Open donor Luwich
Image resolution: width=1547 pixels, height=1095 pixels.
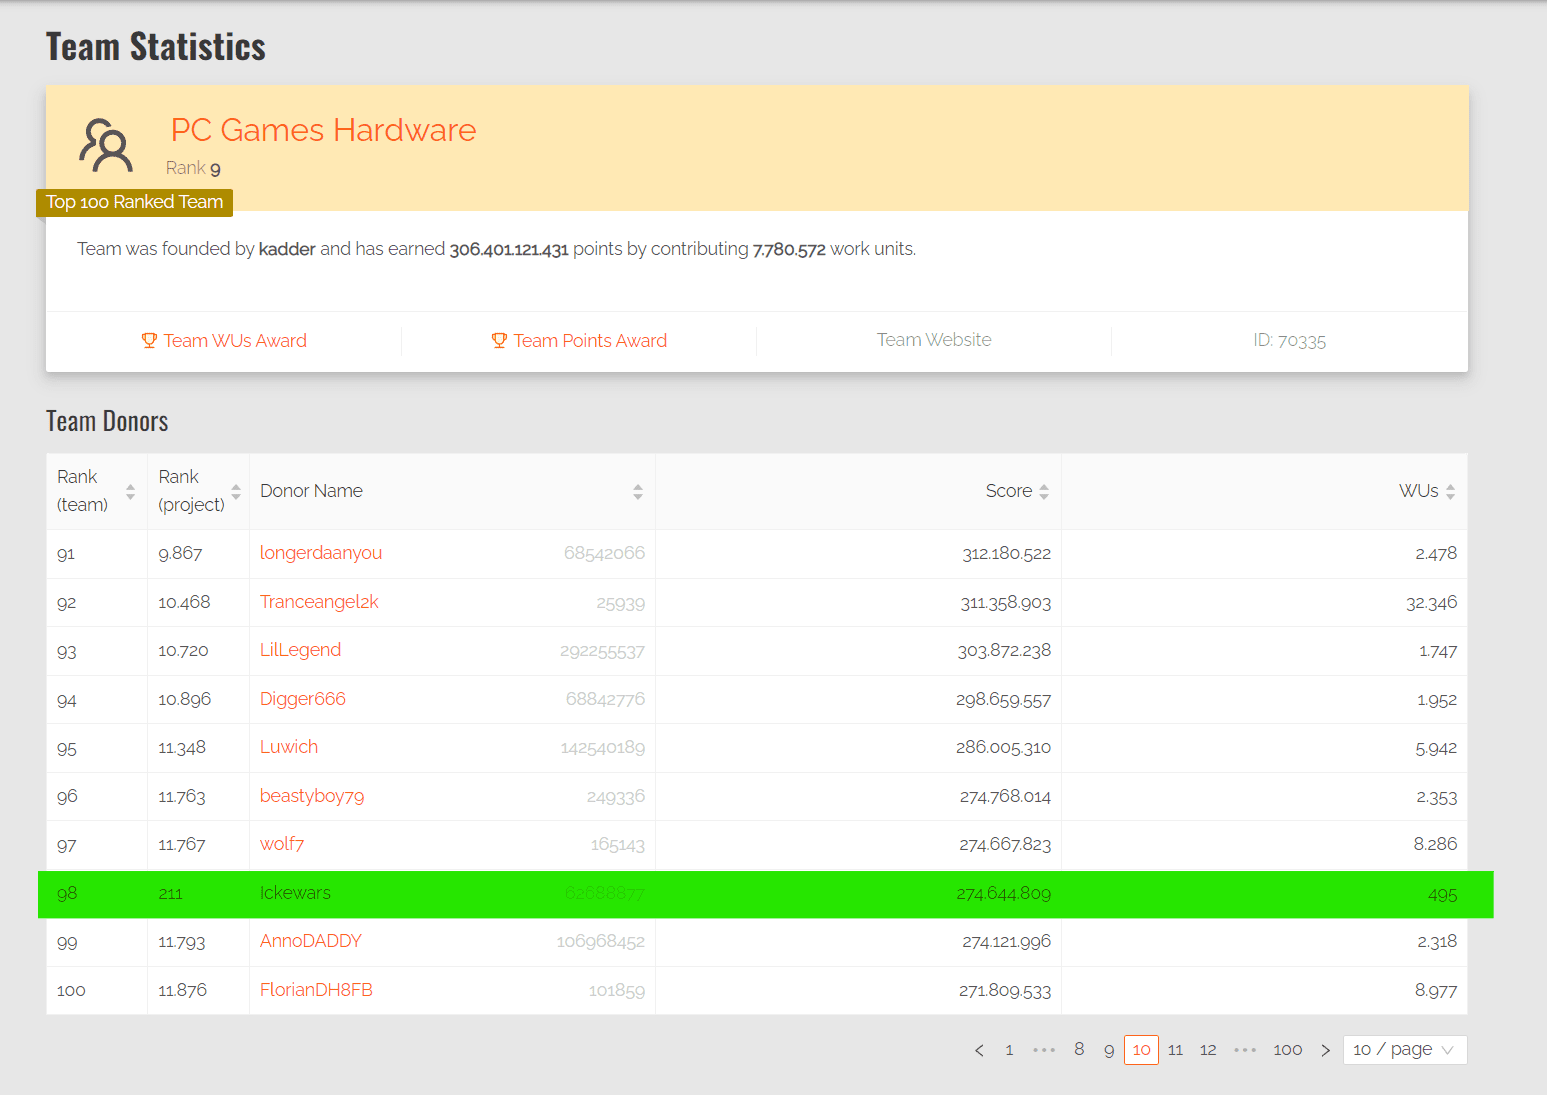pyautogui.click(x=289, y=747)
